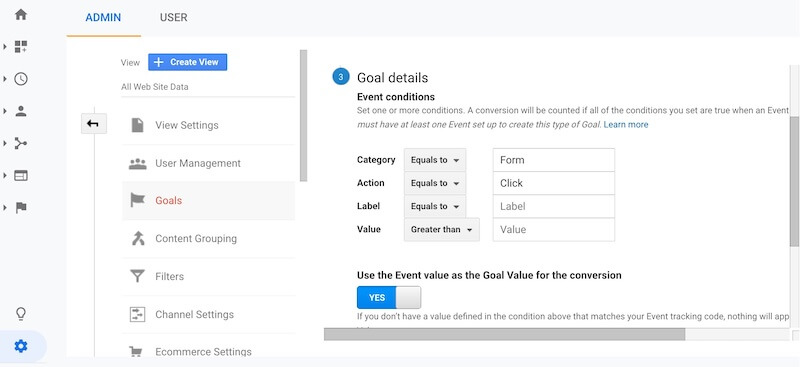Click the Goals flag icon
800x367 pixels.
(x=137, y=200)
